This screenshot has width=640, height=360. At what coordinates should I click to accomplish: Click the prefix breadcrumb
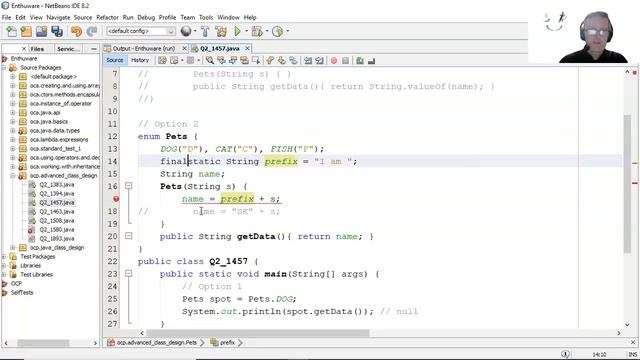click(x=223, y=342)
